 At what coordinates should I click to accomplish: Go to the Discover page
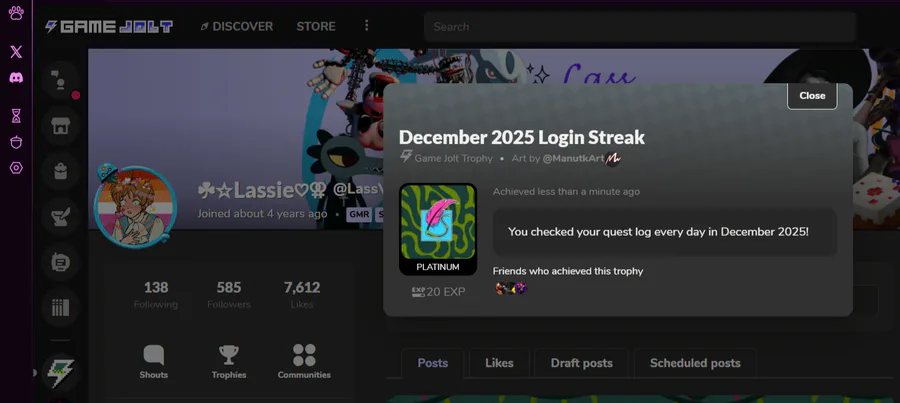pyautogui.click(x=236, y=26)
